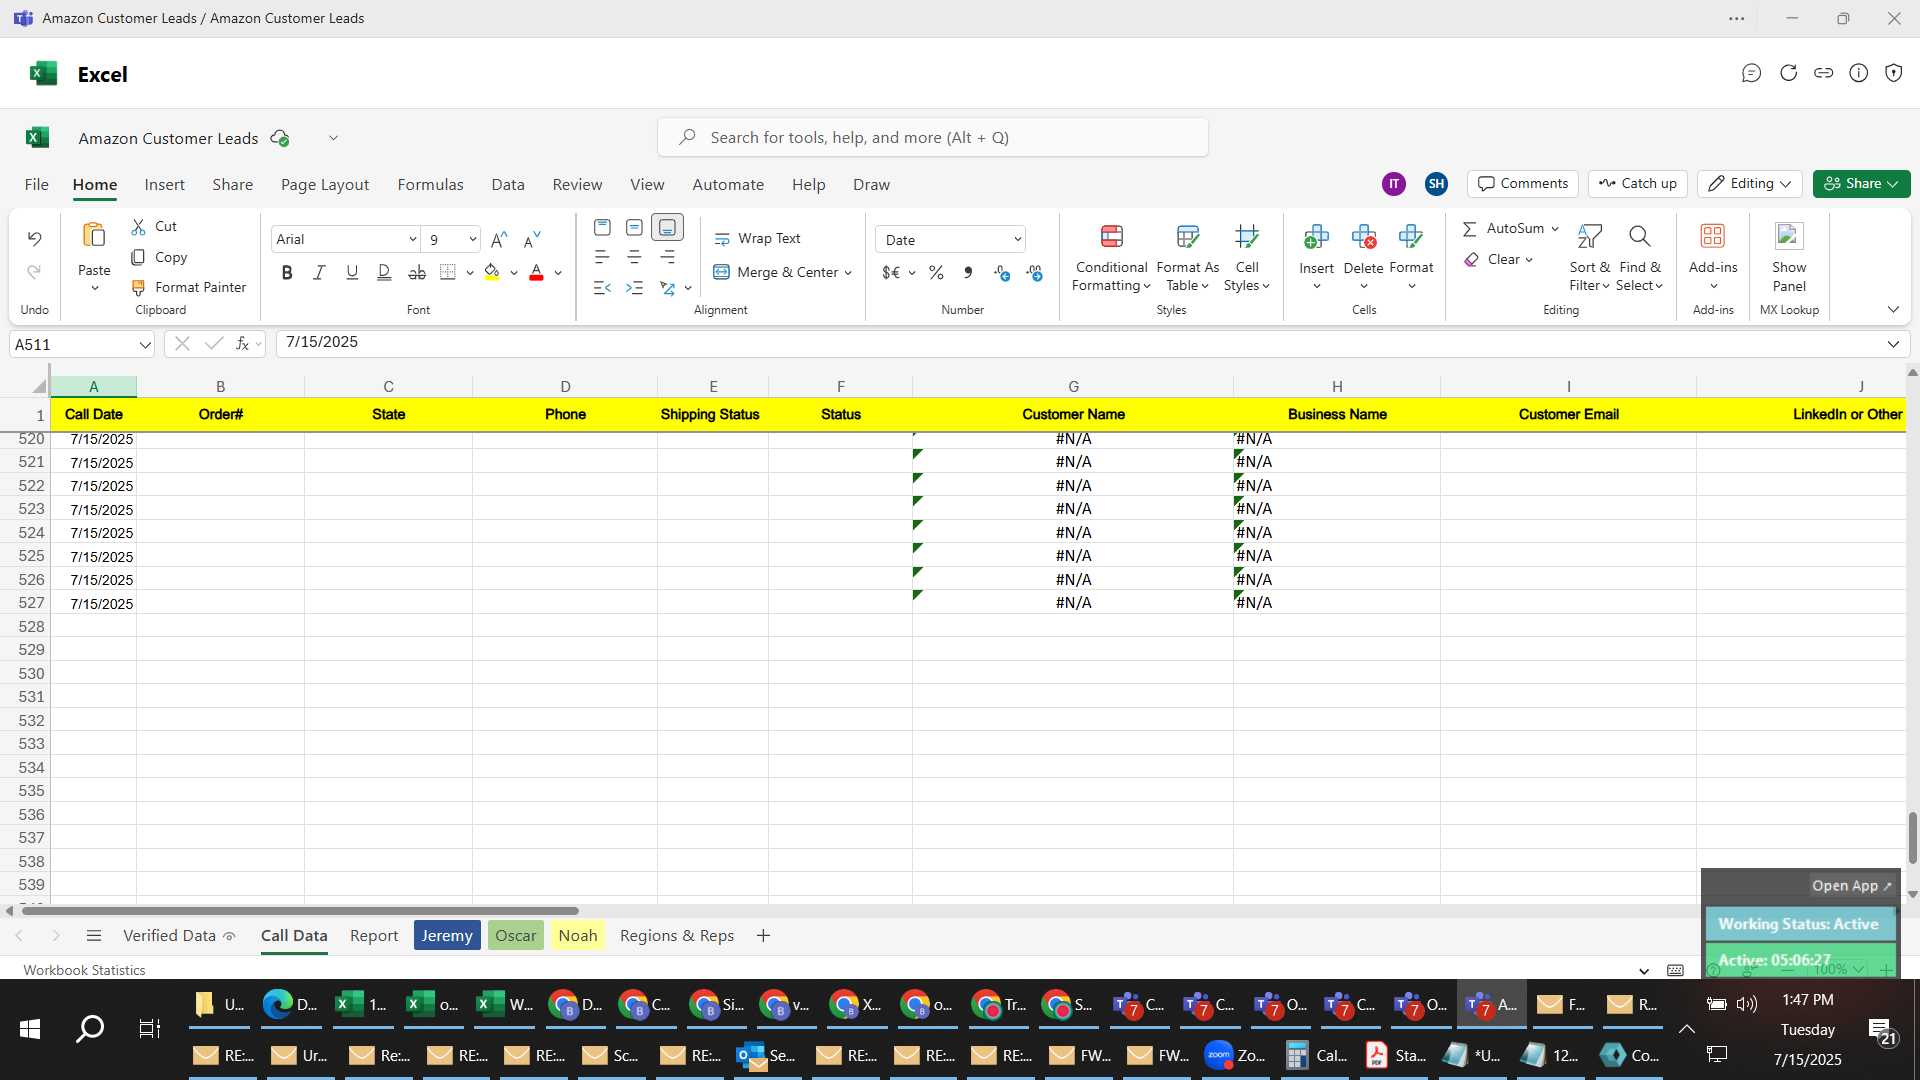Click the Open App link
Viewport: 1920px width, 1080px height.
[x=1852, y=885]
